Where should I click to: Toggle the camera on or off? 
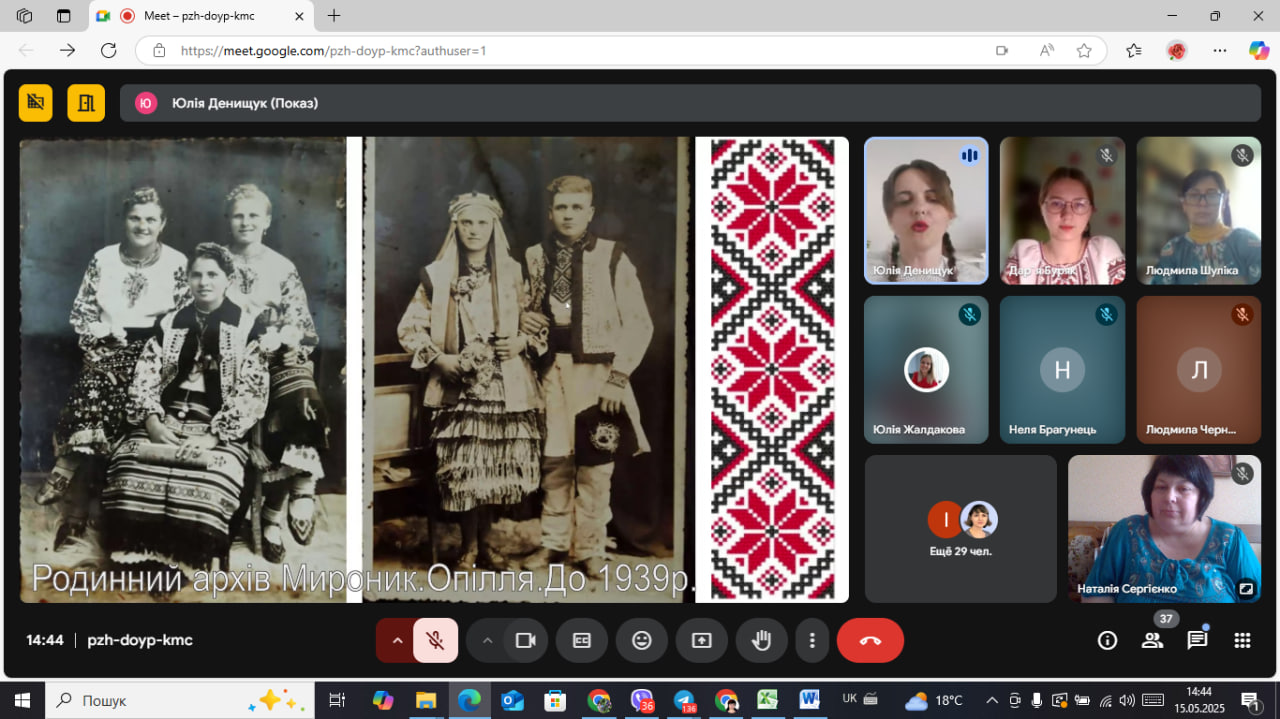tap(525, 641)
